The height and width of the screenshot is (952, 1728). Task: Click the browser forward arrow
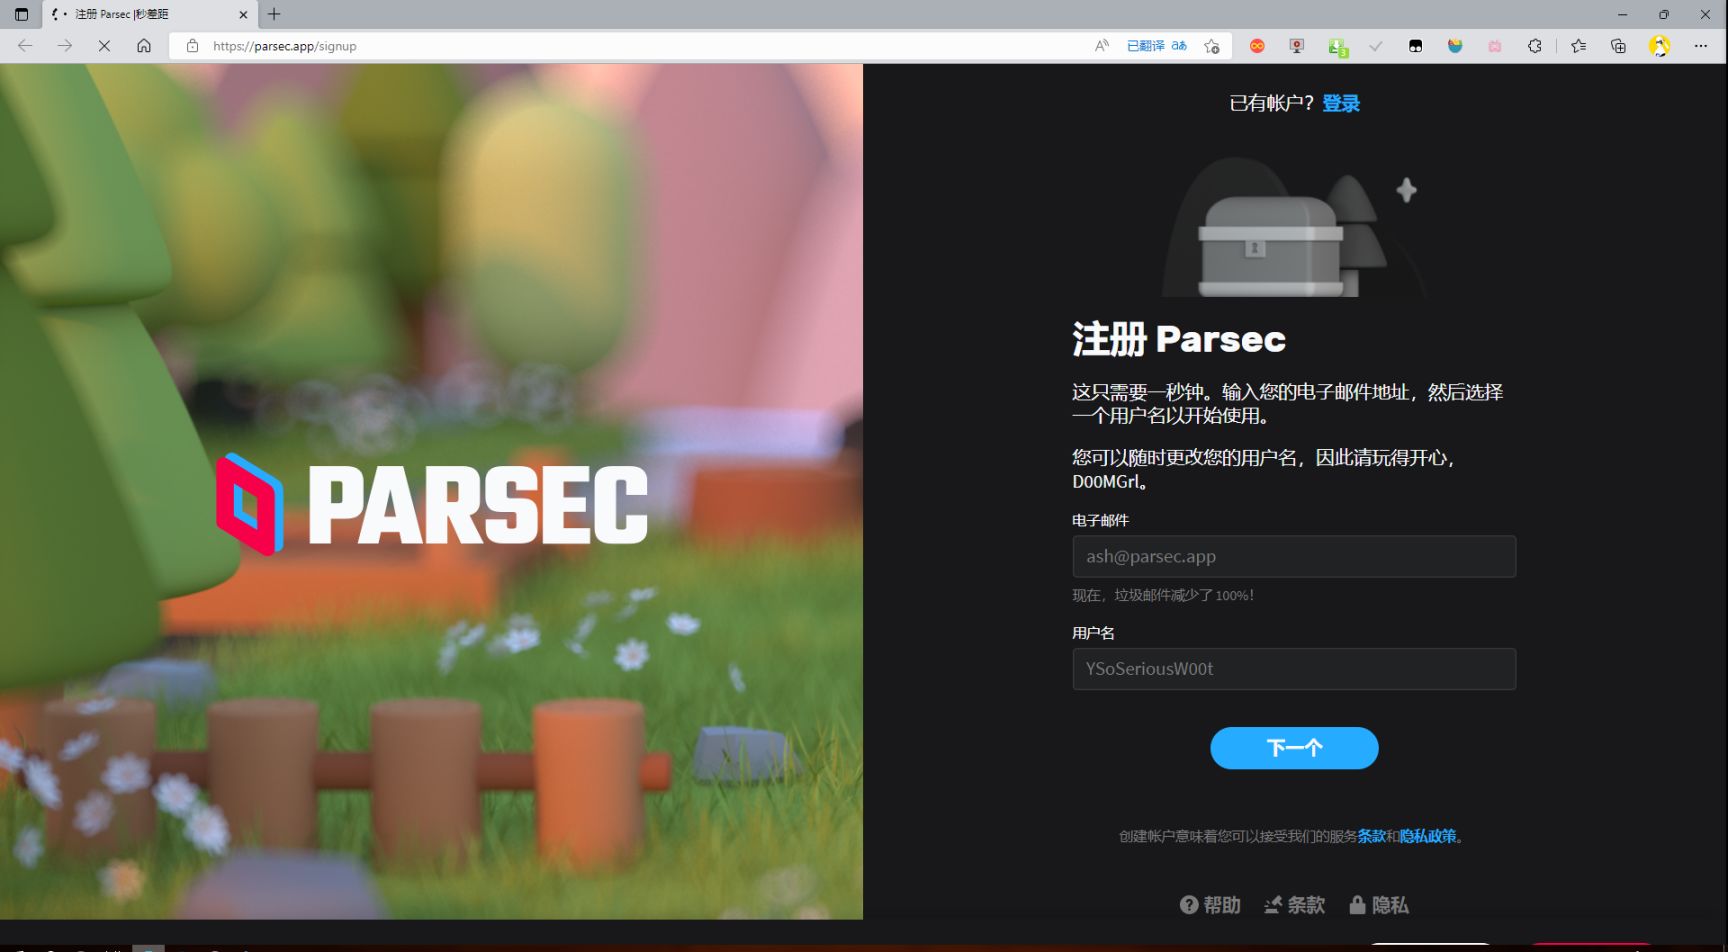pyautogui.click(x=65, y=46)
